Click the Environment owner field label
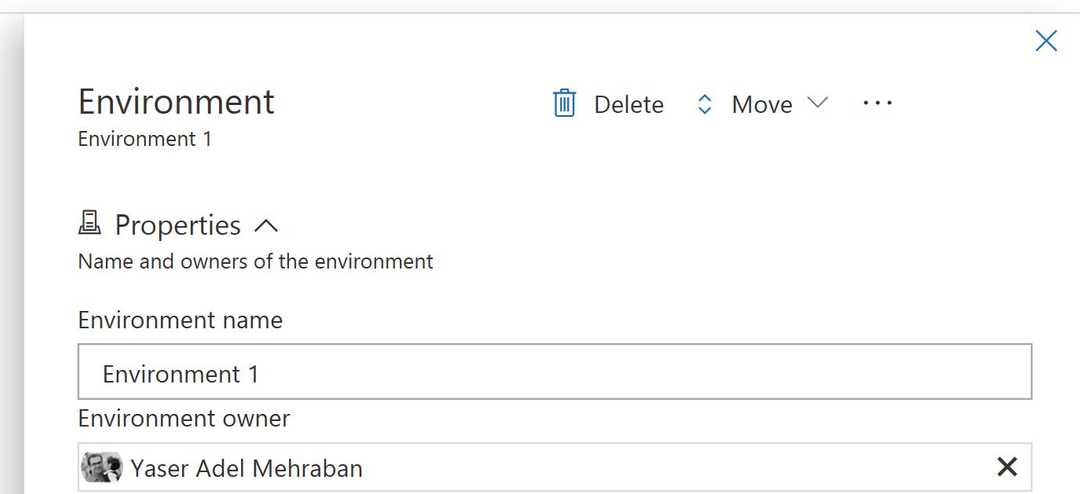1080x494 pixels. [x=184, y=418]
